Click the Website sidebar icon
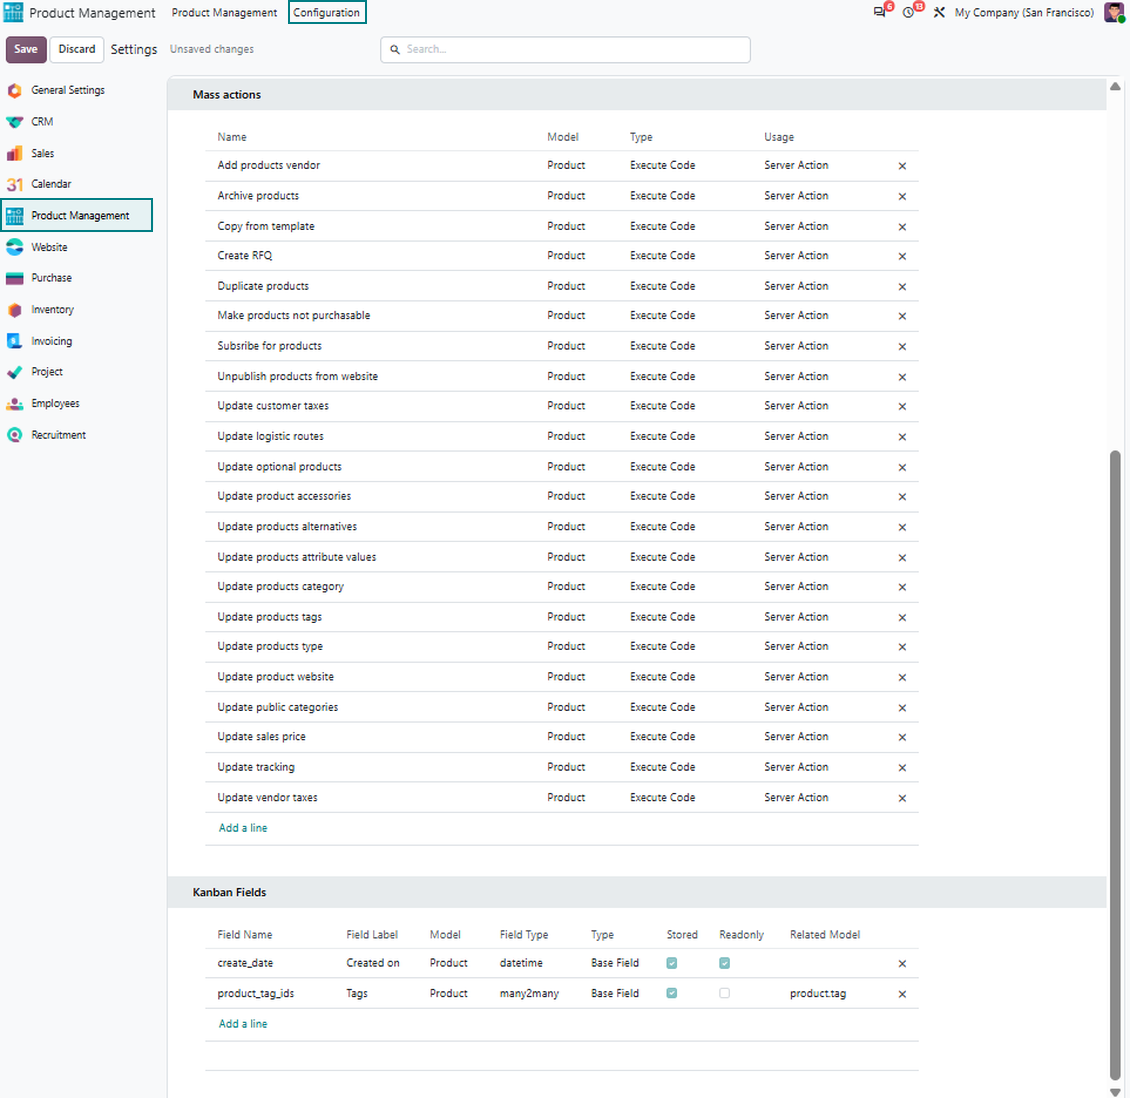Image resolution: width=1130 pixels, height=1098 pixels. point(14,247)
